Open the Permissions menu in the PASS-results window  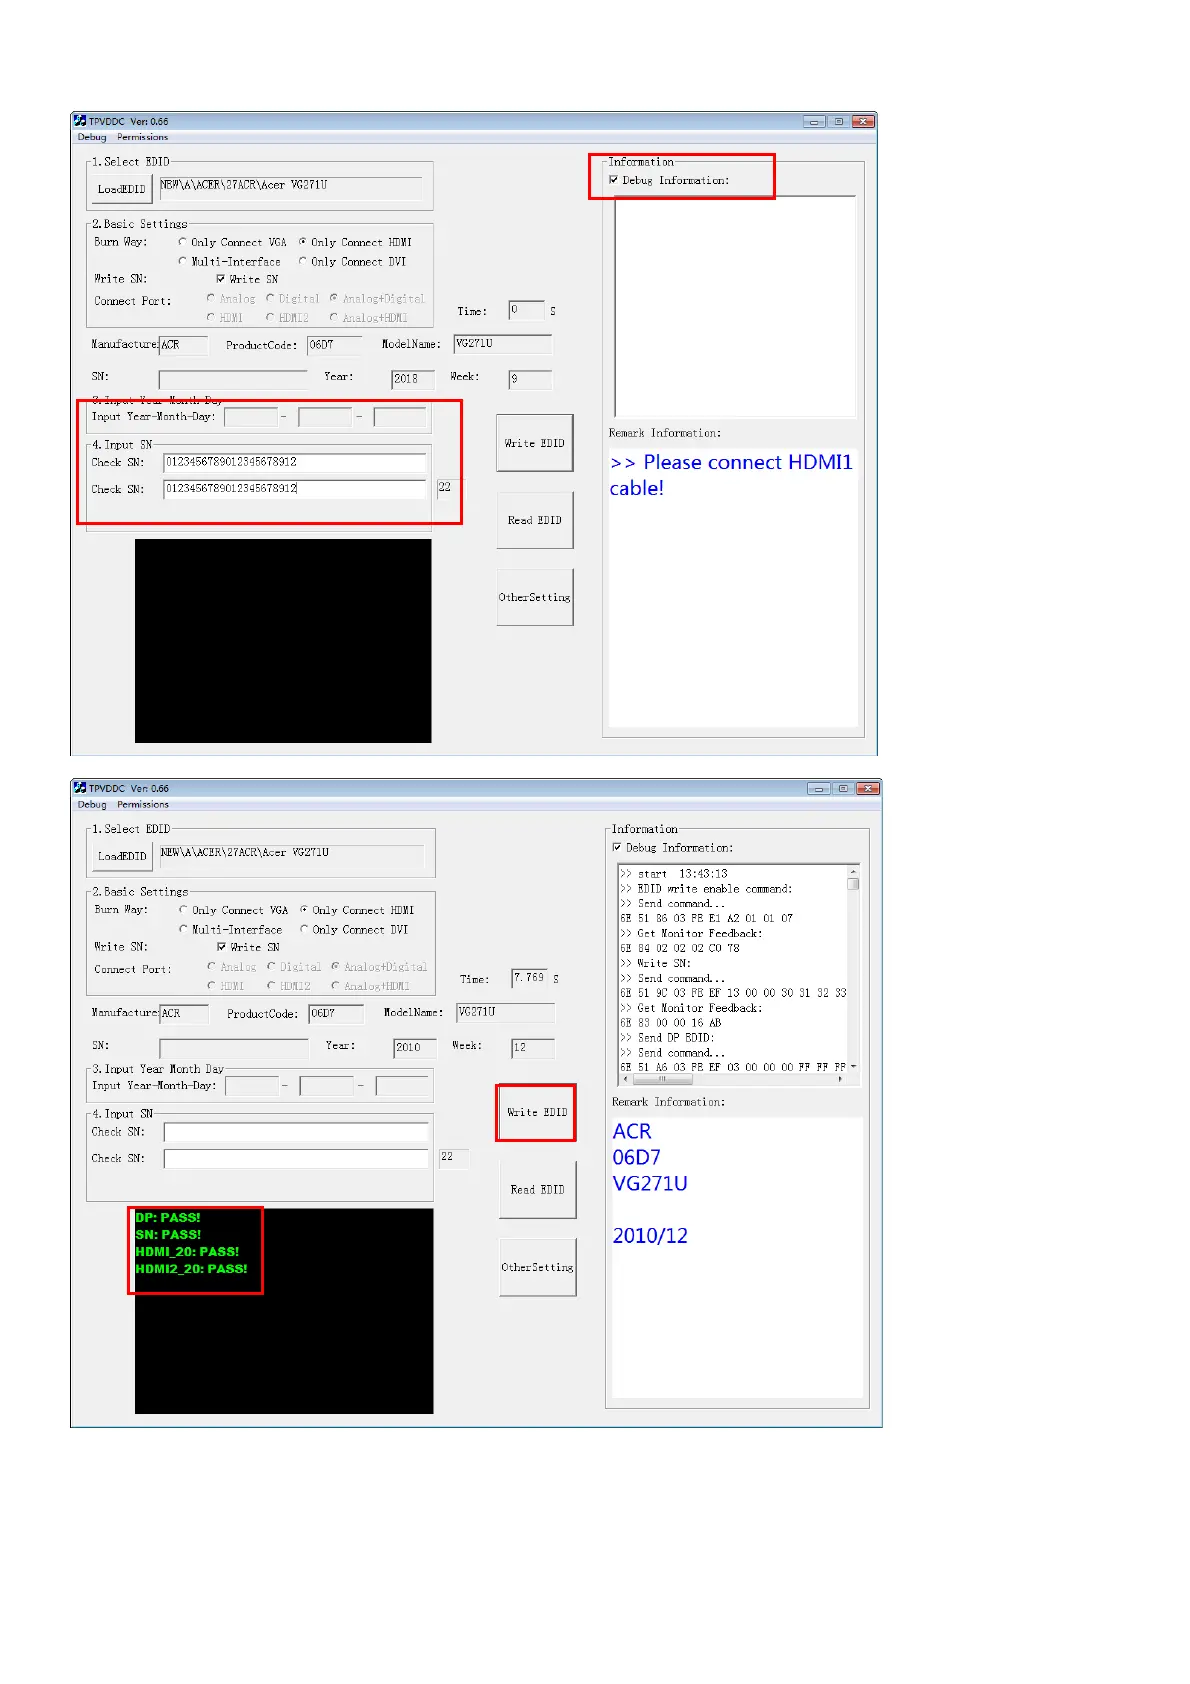(x=143, y=804)
